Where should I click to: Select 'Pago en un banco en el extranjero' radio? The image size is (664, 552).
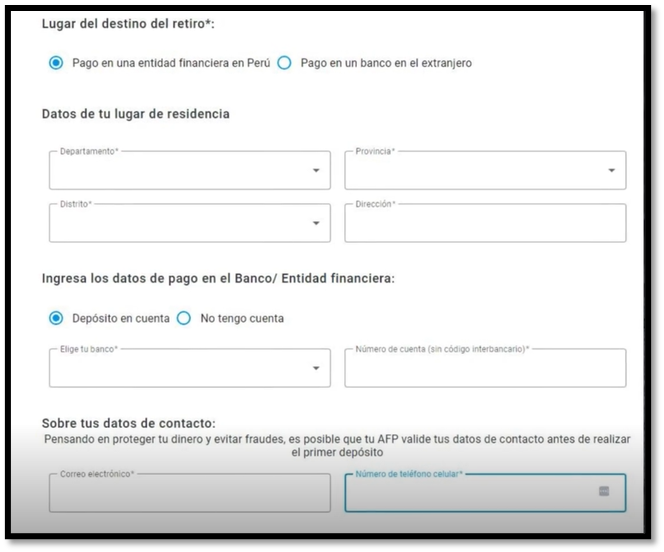(284, 63)
